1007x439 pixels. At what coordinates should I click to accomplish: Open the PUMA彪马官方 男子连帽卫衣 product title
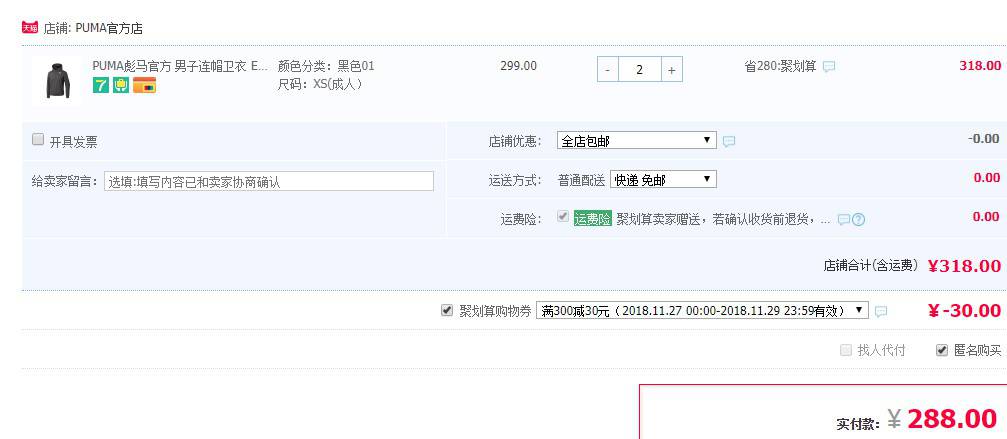(x=180, y=66)
